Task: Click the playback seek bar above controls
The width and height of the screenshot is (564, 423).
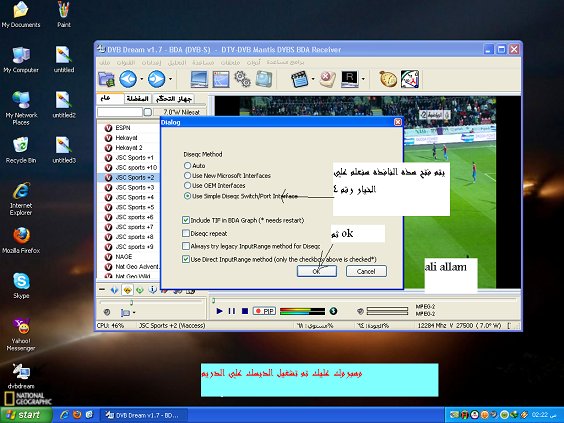Action: point(364,300)
